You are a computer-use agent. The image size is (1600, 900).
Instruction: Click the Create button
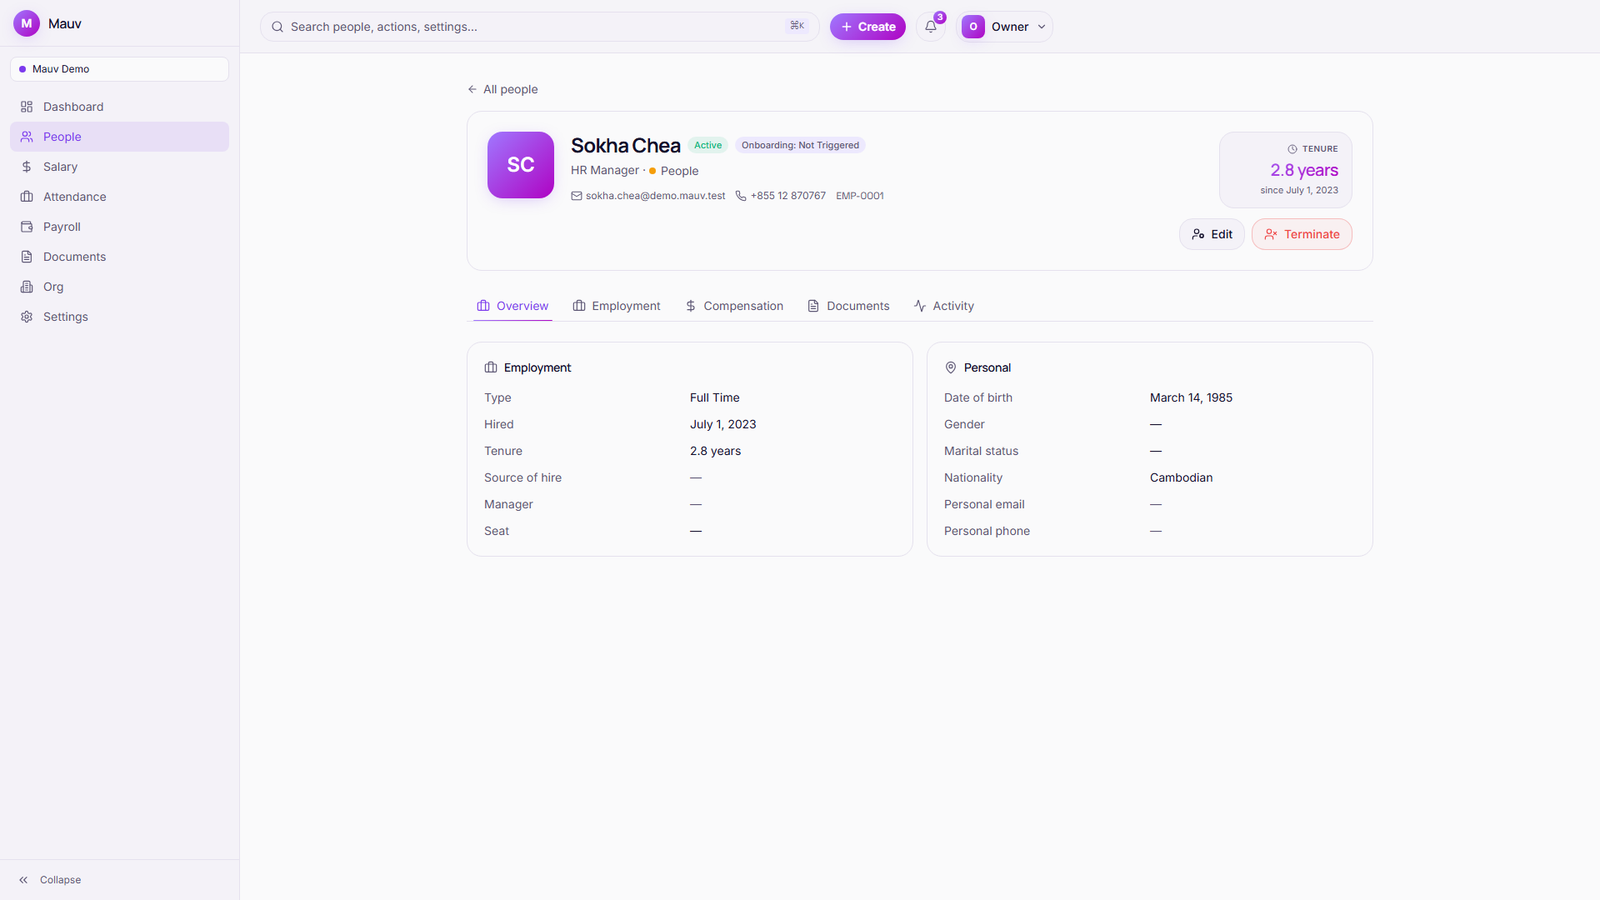coord(868,27)
